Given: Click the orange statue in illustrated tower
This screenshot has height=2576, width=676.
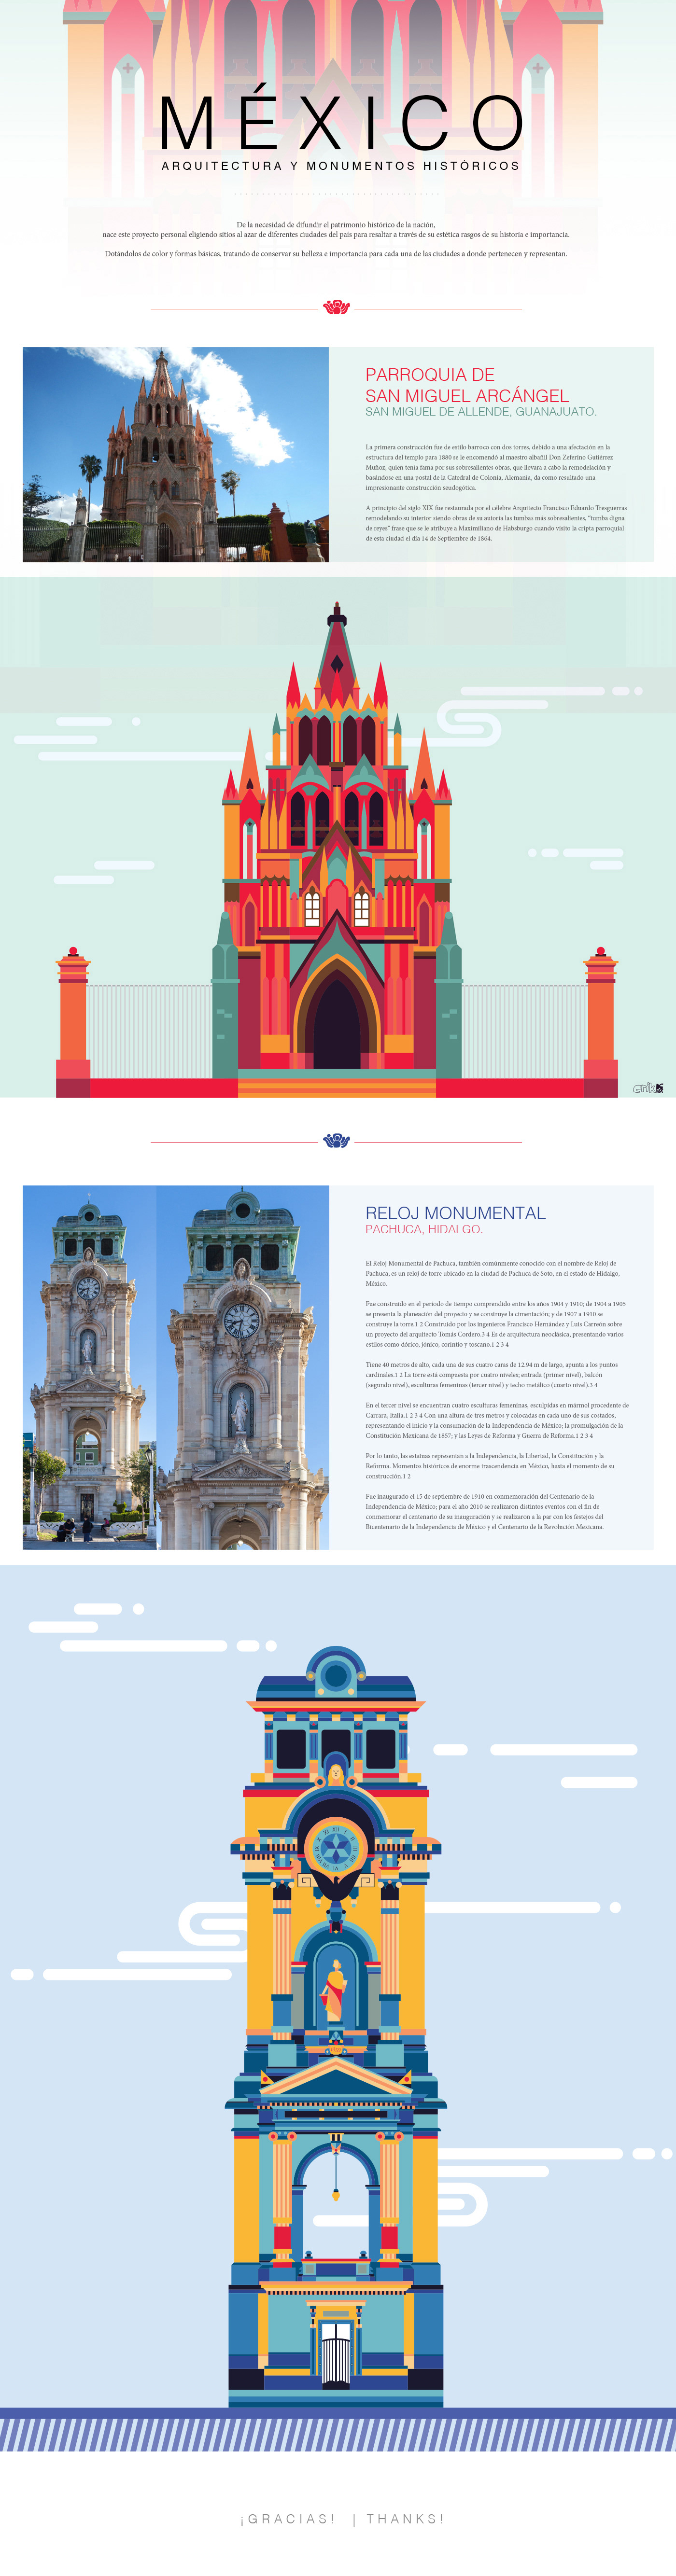Looking at the screenshot, I should tap(335, 1990).
